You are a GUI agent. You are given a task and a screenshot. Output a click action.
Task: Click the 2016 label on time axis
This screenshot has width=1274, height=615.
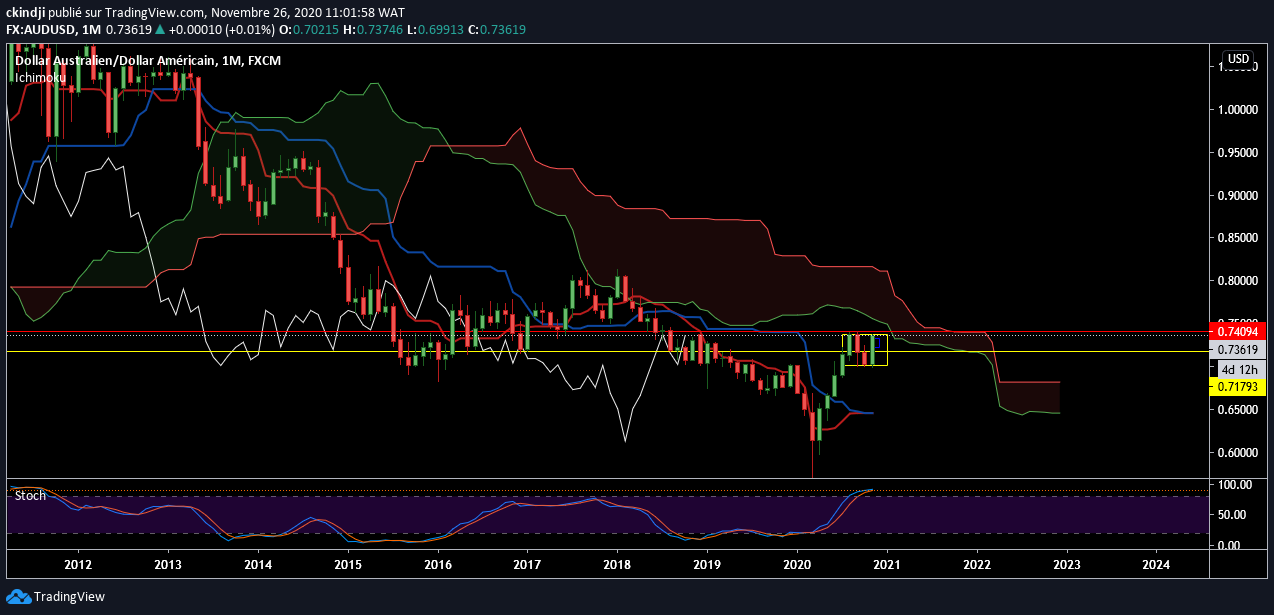(438, 566)
